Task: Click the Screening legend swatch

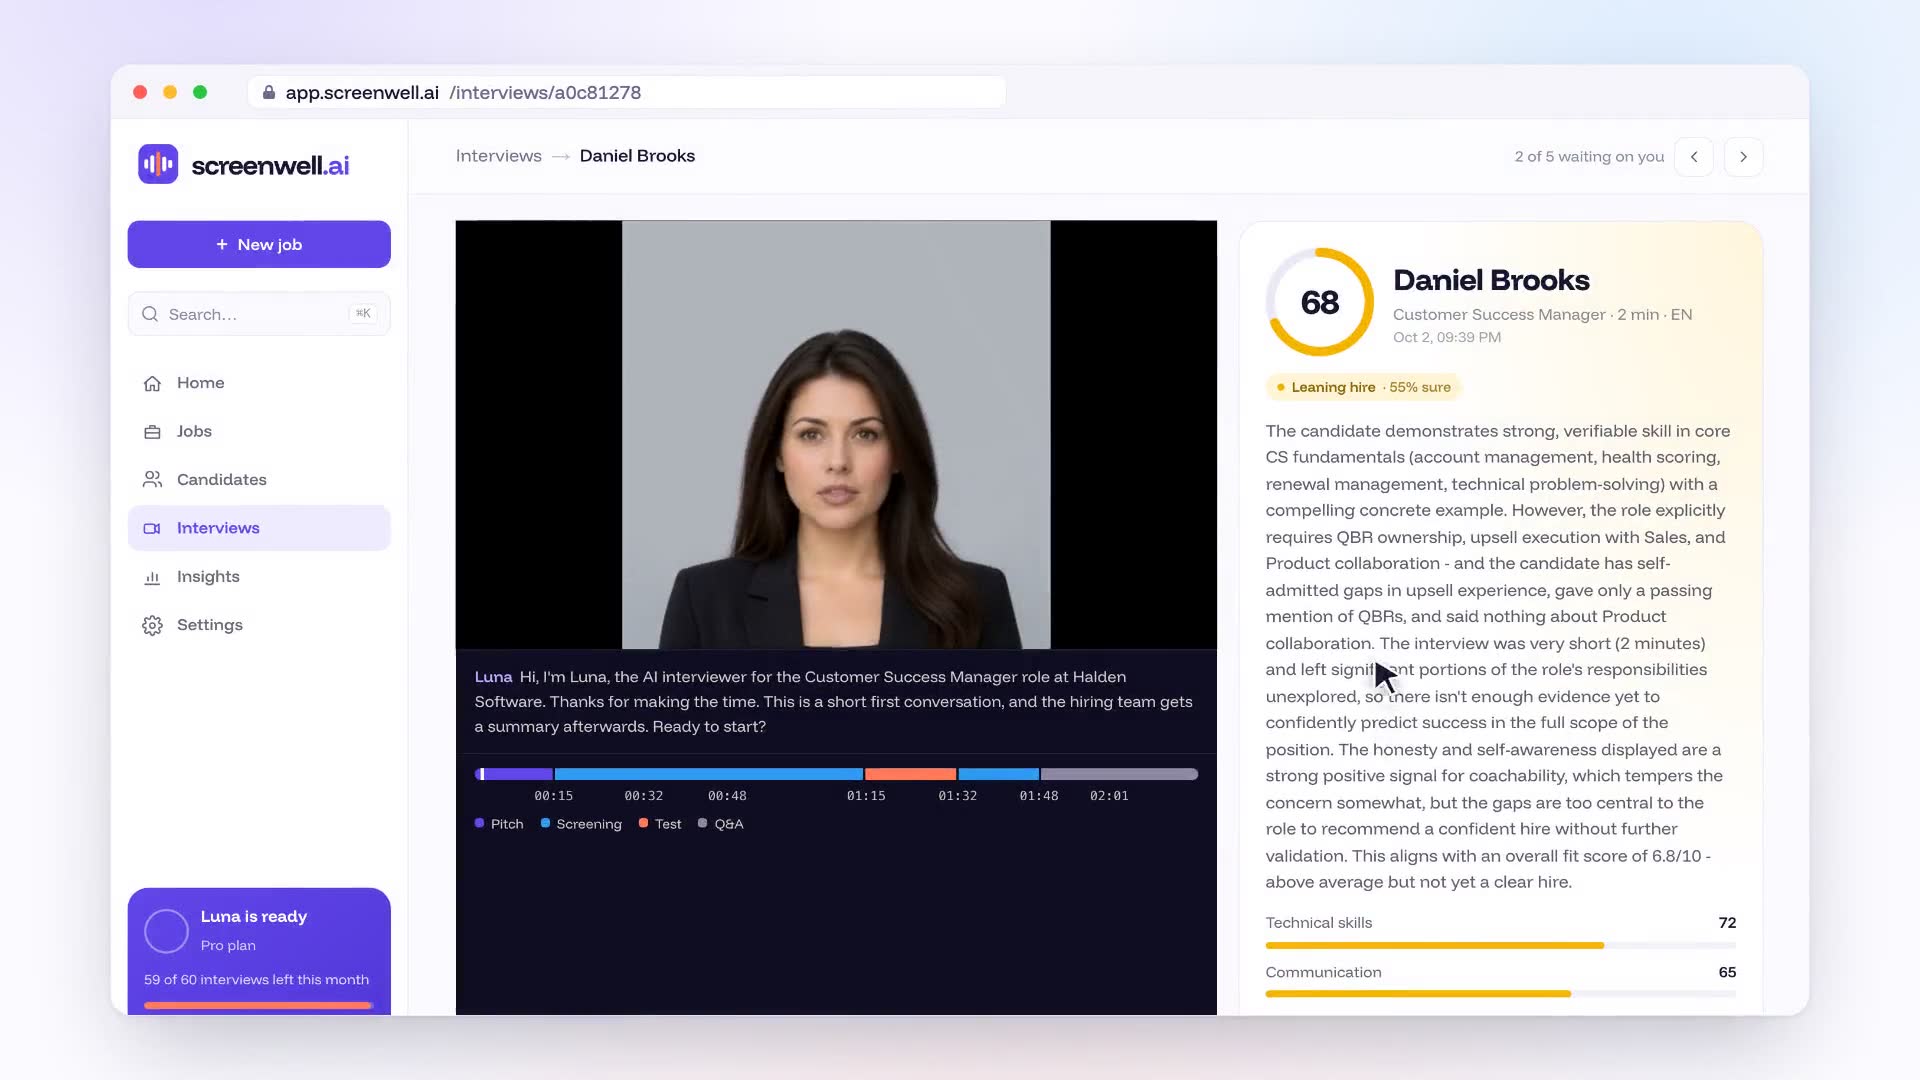Action: [x=545, y=823]
